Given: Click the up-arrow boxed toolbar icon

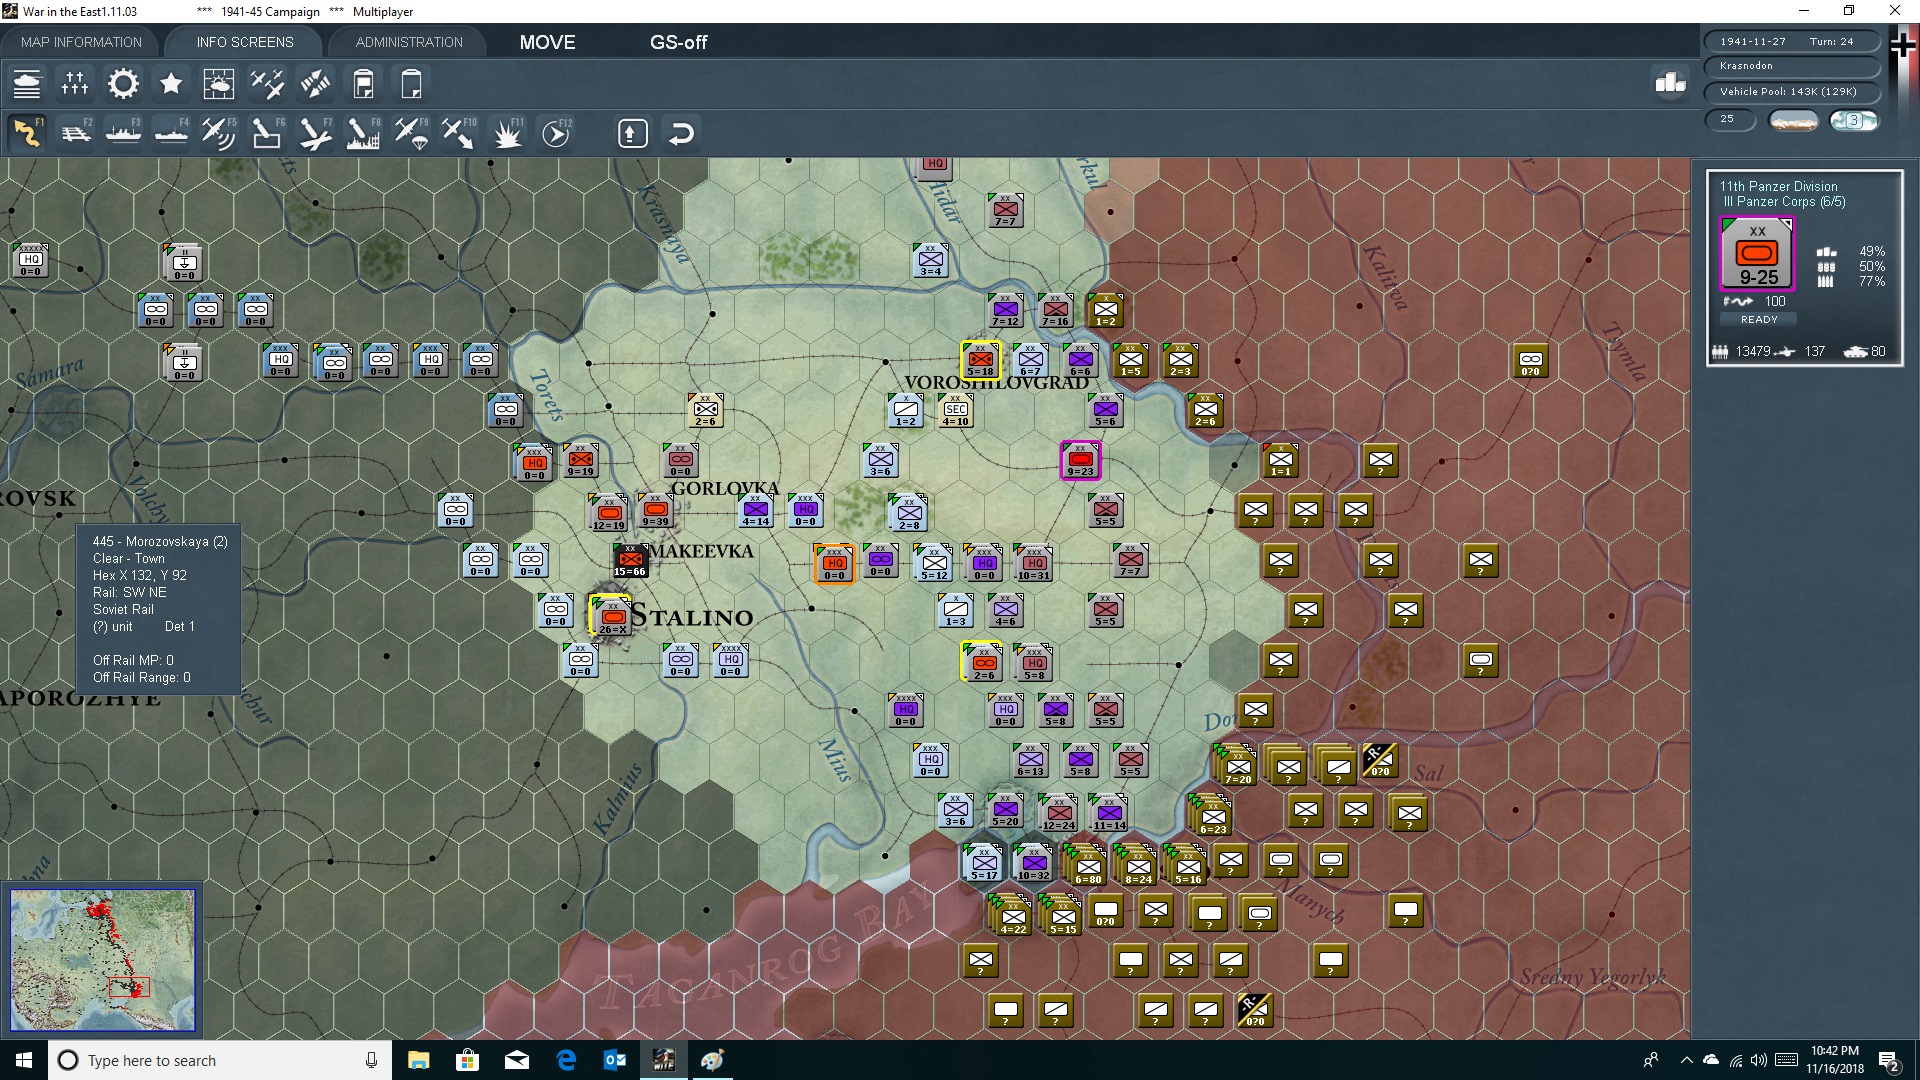Looking at the screenshot, I should 633,133.
